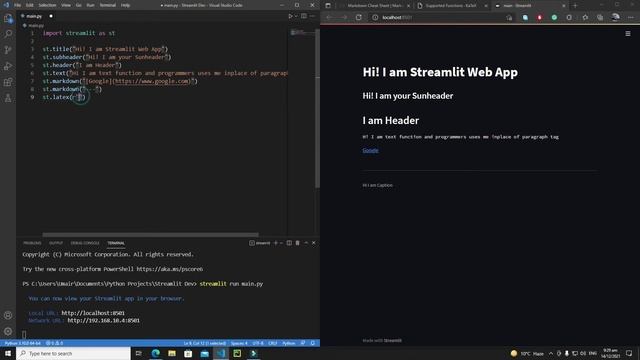Run the Python file with the play icon
640x360 pixels.
click(290, 16)
